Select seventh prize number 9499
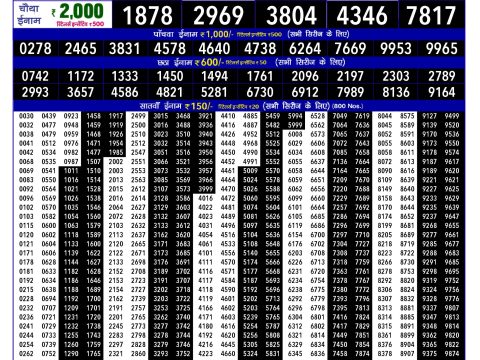This screenshot has height=360, width=480. pyautogui.click(x=452, y=116)
